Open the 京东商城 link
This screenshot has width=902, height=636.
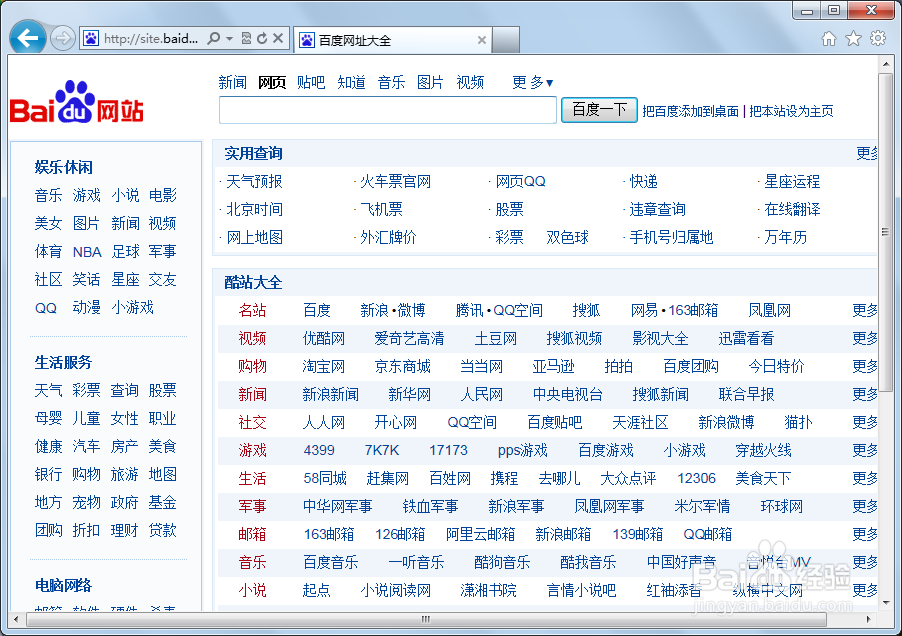point(403,366)
